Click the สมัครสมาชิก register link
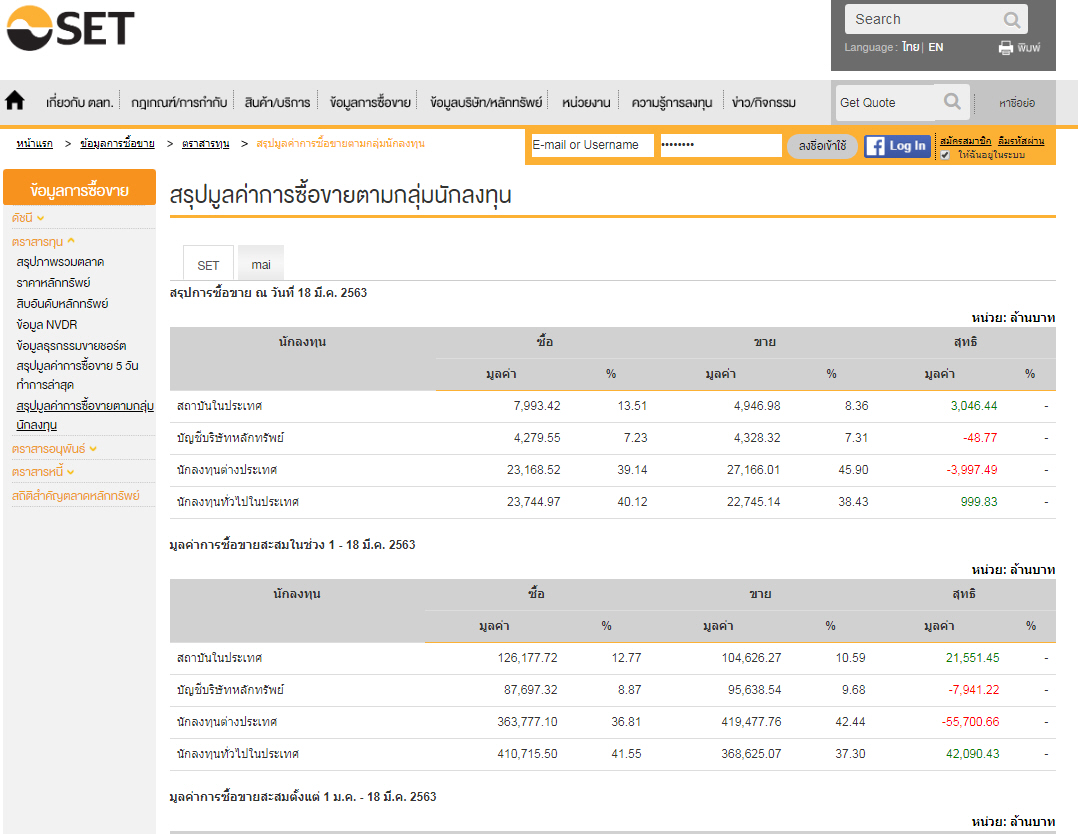This screenshot has height=834, width=1078. click(x=965, y=141)
